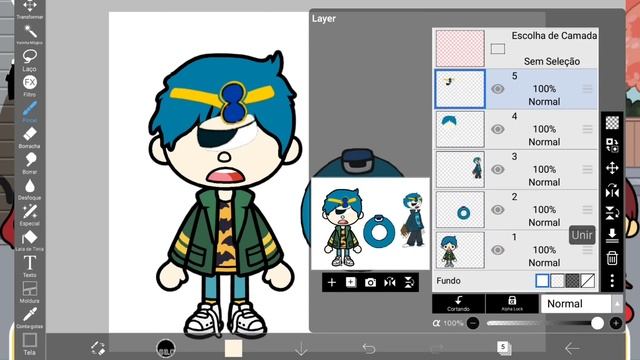This screenshot has width=640, height=360.
Task: Go back with the left arrow
Action: (572, 349)
